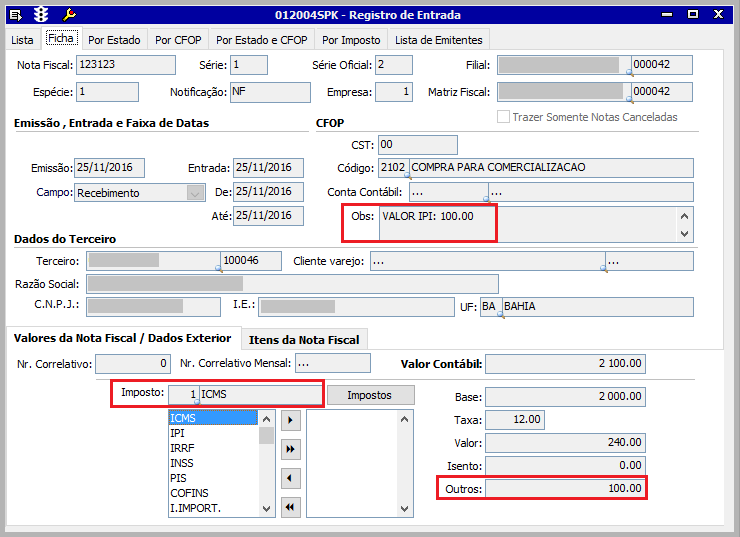Select Valores da Nota Fiscal / Dados Exterior tab
Image resolution: width=740 pixels, height=537 pixels.
(123, 338)
